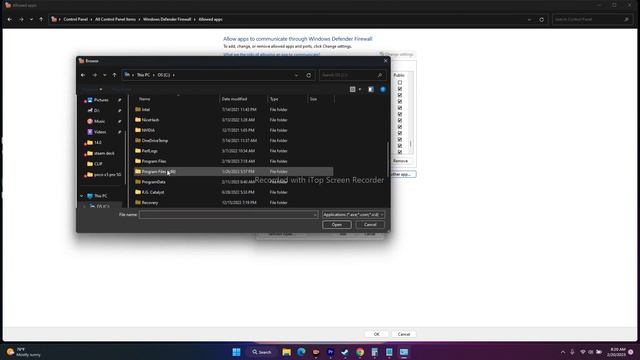This screenshot has height=360, width=640.
Task: Click Control Panel breadcrumb in address bar
Action: click(x=76, y=19)
